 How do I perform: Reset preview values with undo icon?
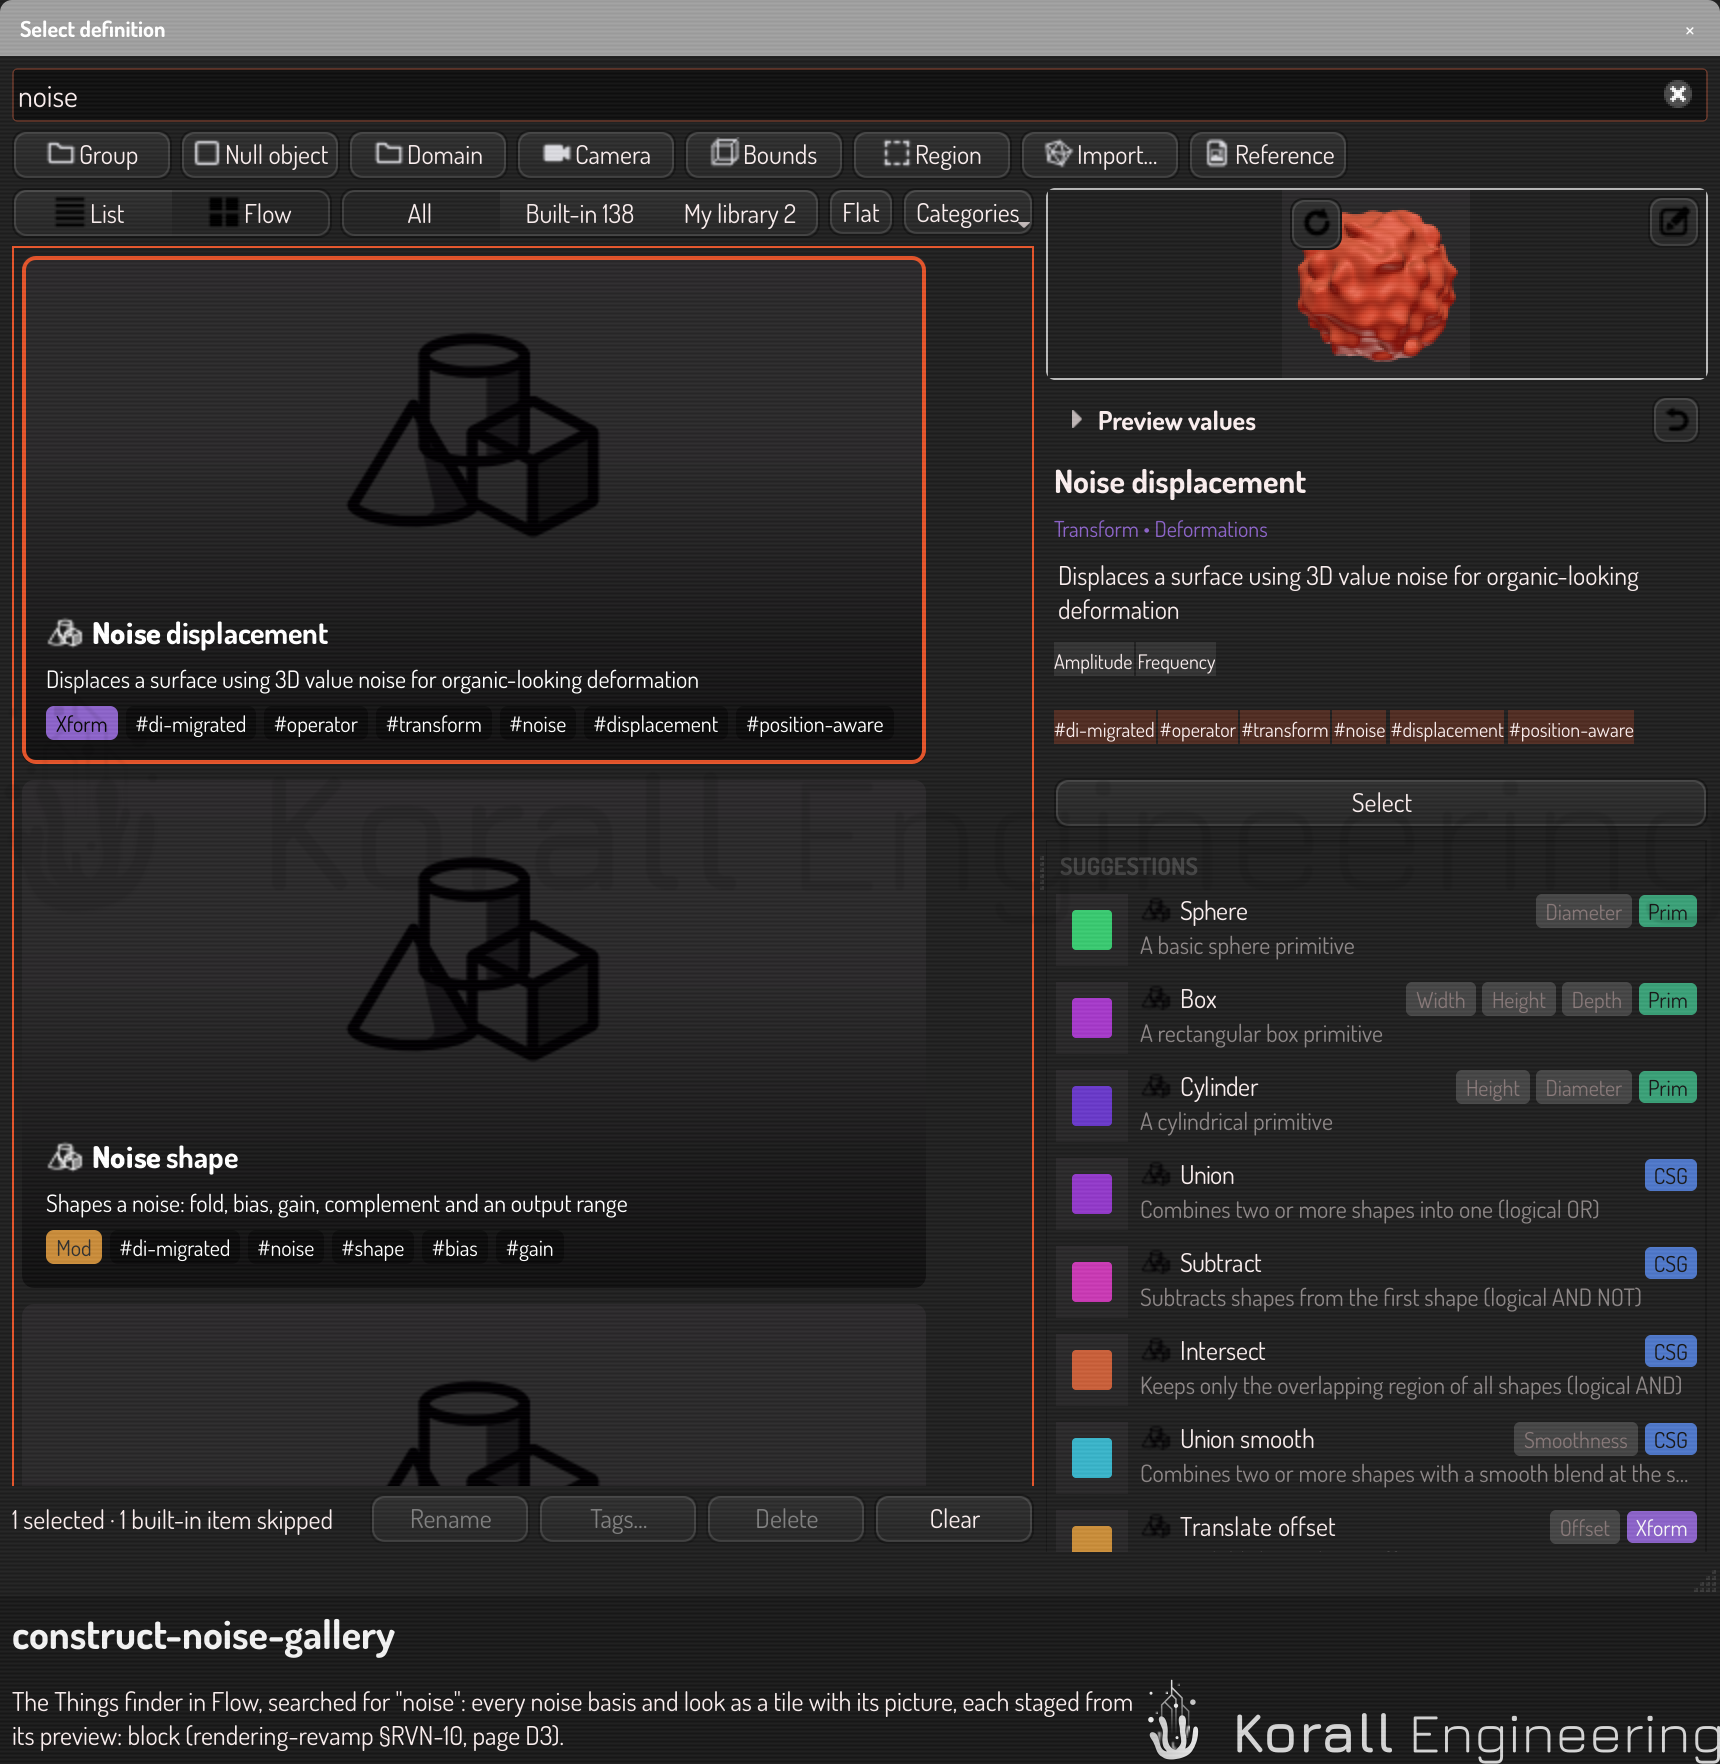point(1676,420)
